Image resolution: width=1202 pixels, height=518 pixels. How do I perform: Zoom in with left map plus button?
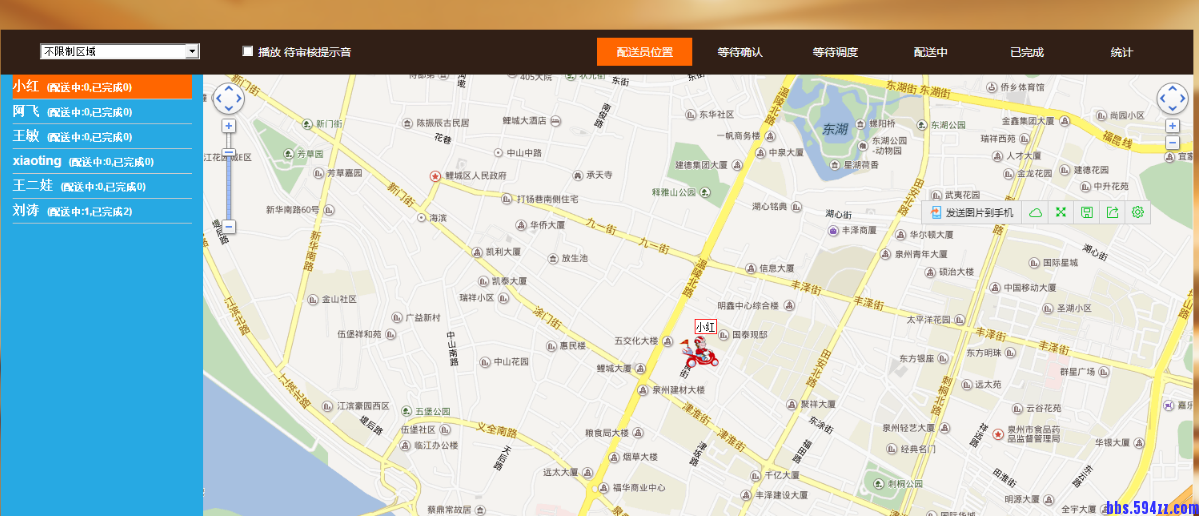[229, 126]
